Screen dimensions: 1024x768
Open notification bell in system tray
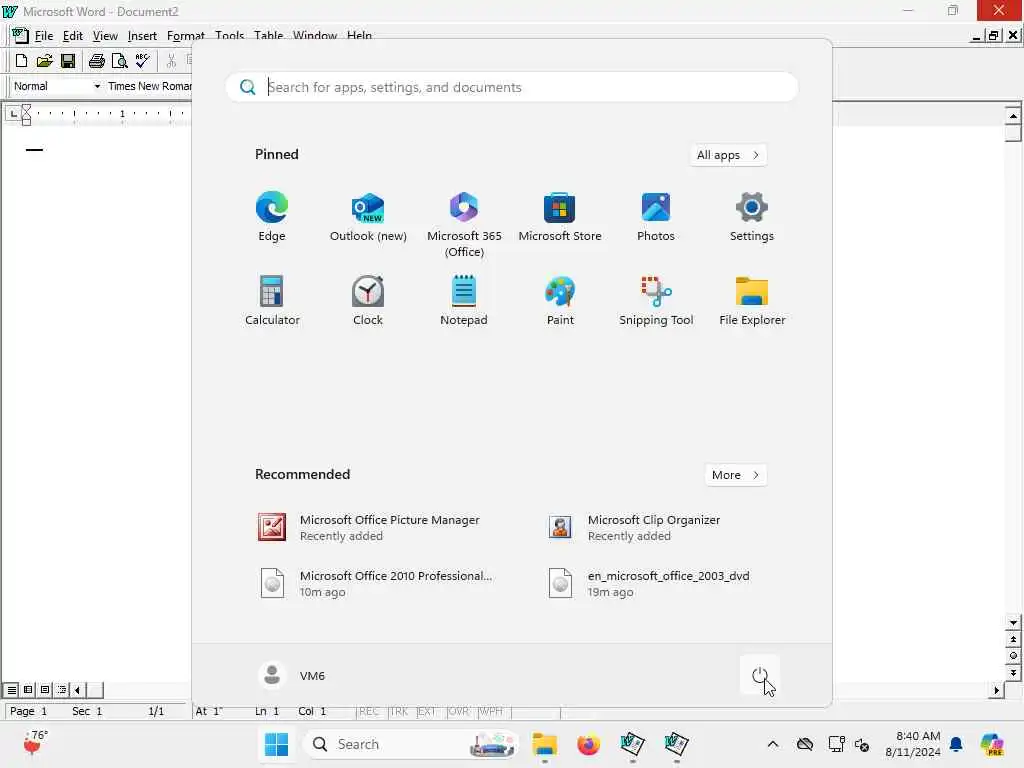point(956,744)
